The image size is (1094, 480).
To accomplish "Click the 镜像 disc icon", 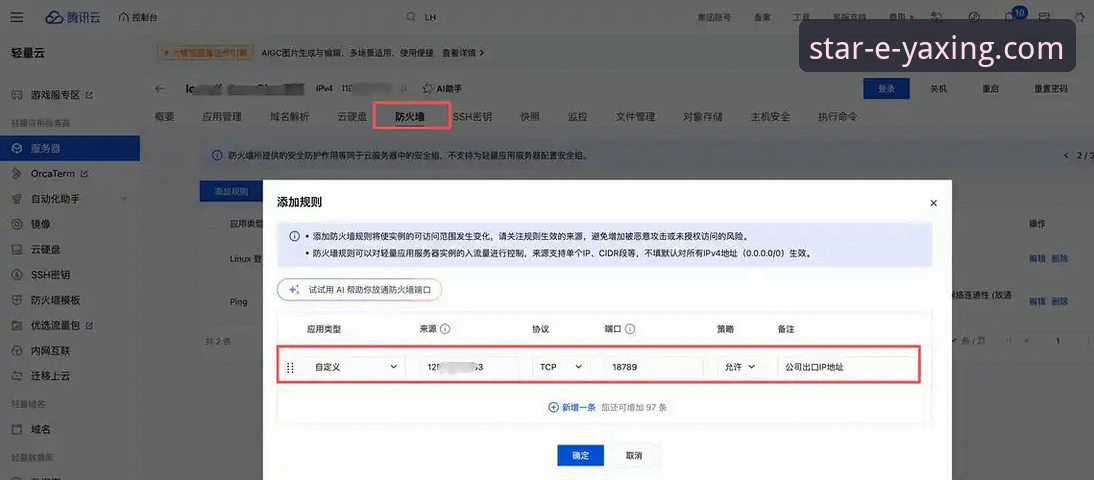I will point(17,224).
